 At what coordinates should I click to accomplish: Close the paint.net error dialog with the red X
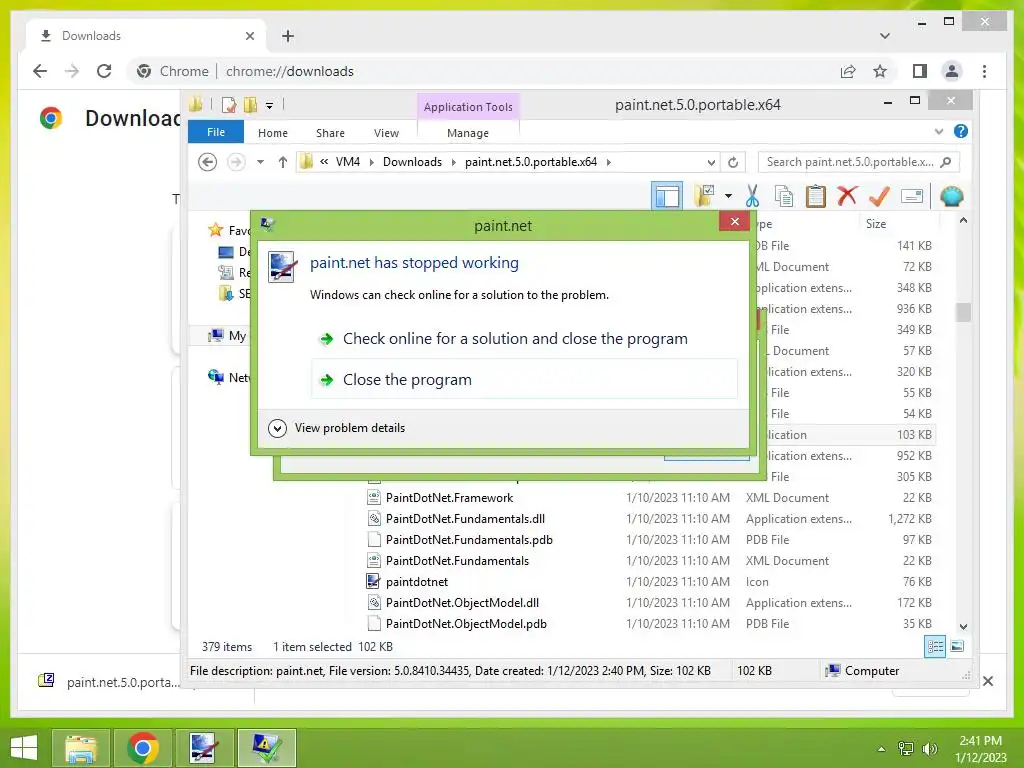tap(734, 221)
